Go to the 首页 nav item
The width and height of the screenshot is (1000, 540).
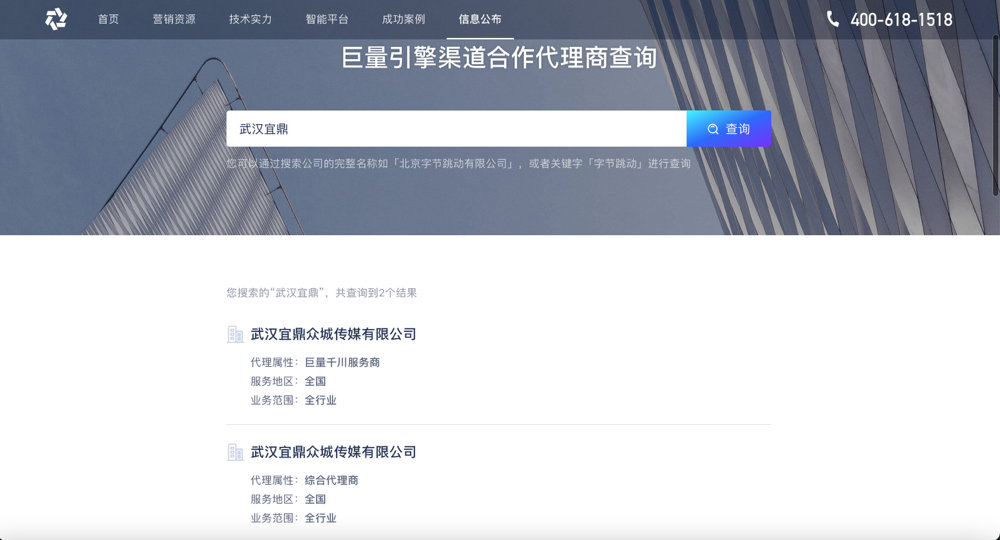click(x=108, y=19)
